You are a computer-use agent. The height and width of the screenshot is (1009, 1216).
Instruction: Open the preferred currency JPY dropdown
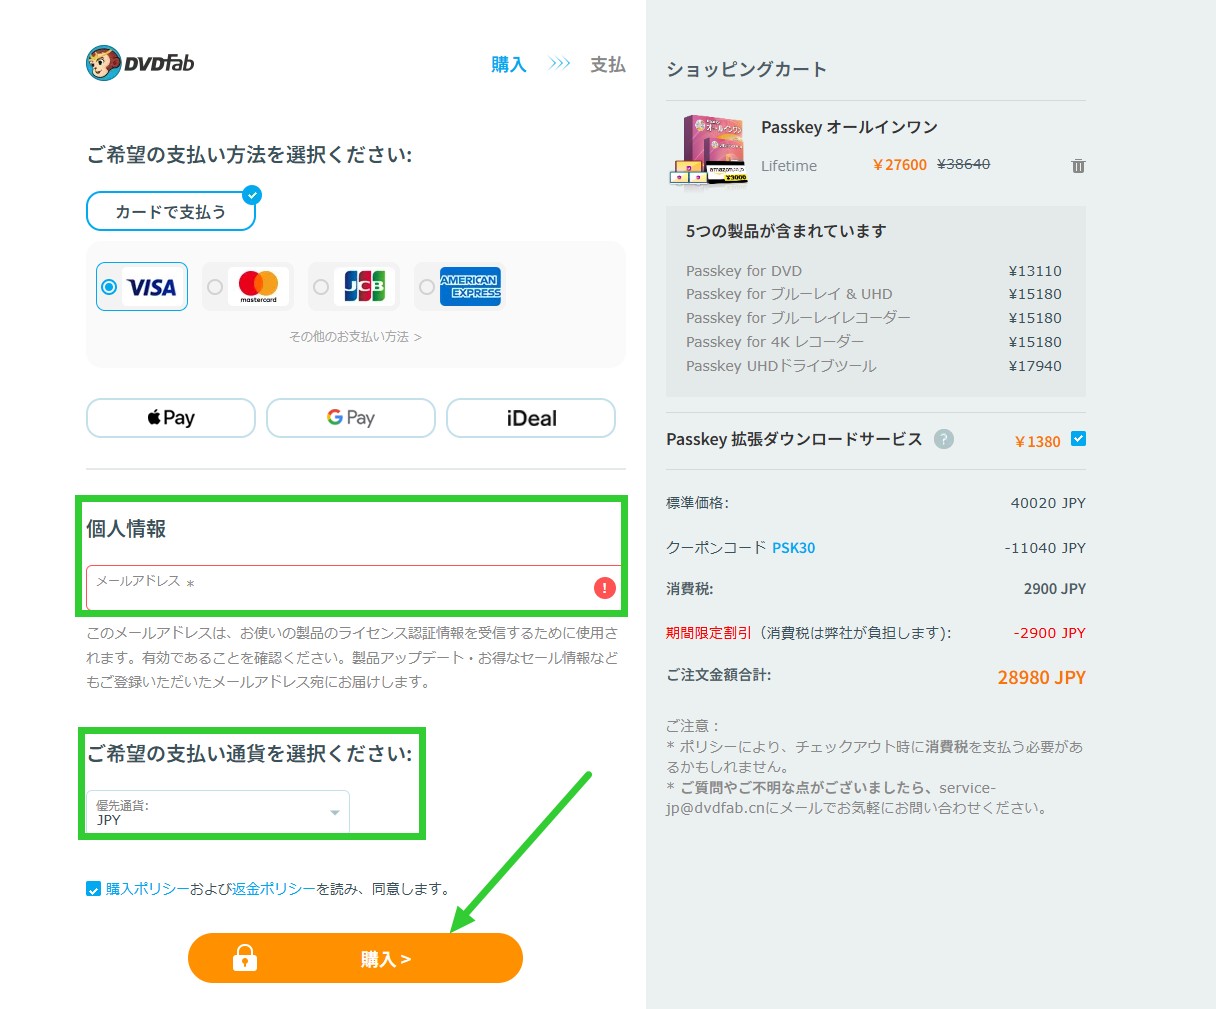coord(218,813)
